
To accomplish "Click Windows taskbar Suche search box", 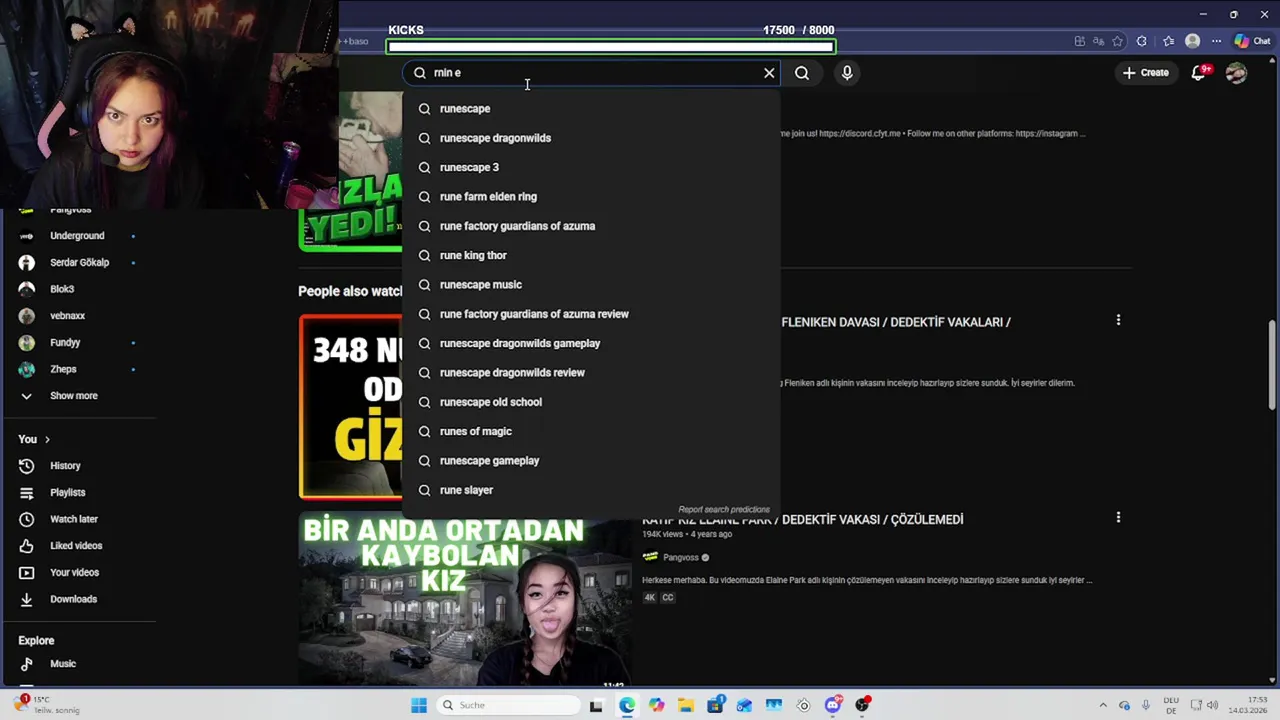I will click(x=508, y=705).
